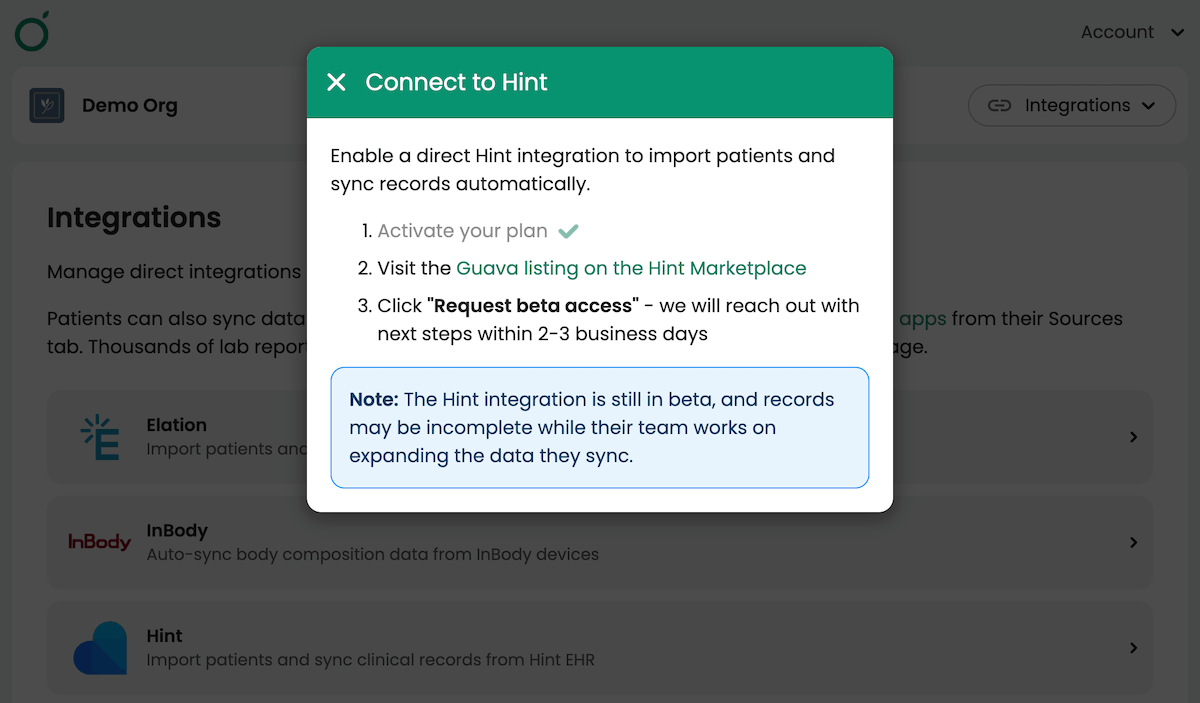Click the Hint integration title
Image resolution: width=1200 pixels, height=703 pixels.
[165, 636]
